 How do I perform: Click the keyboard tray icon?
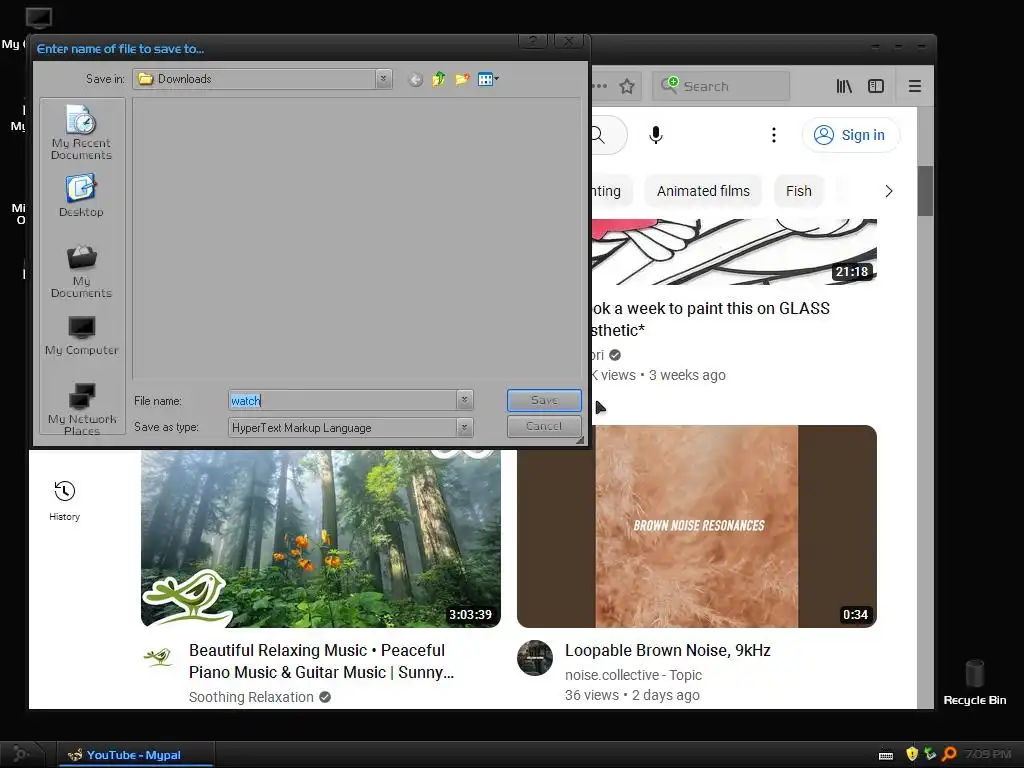coord(886,755)
